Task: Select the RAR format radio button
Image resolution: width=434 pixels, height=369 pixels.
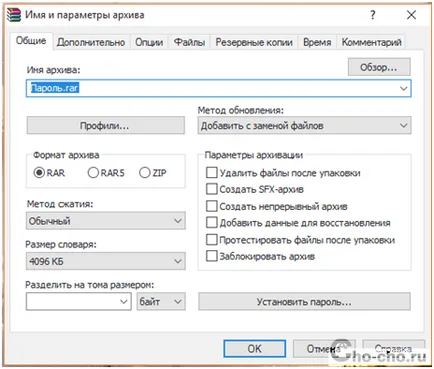Action: pyautogui.click(x=39, y=173)
